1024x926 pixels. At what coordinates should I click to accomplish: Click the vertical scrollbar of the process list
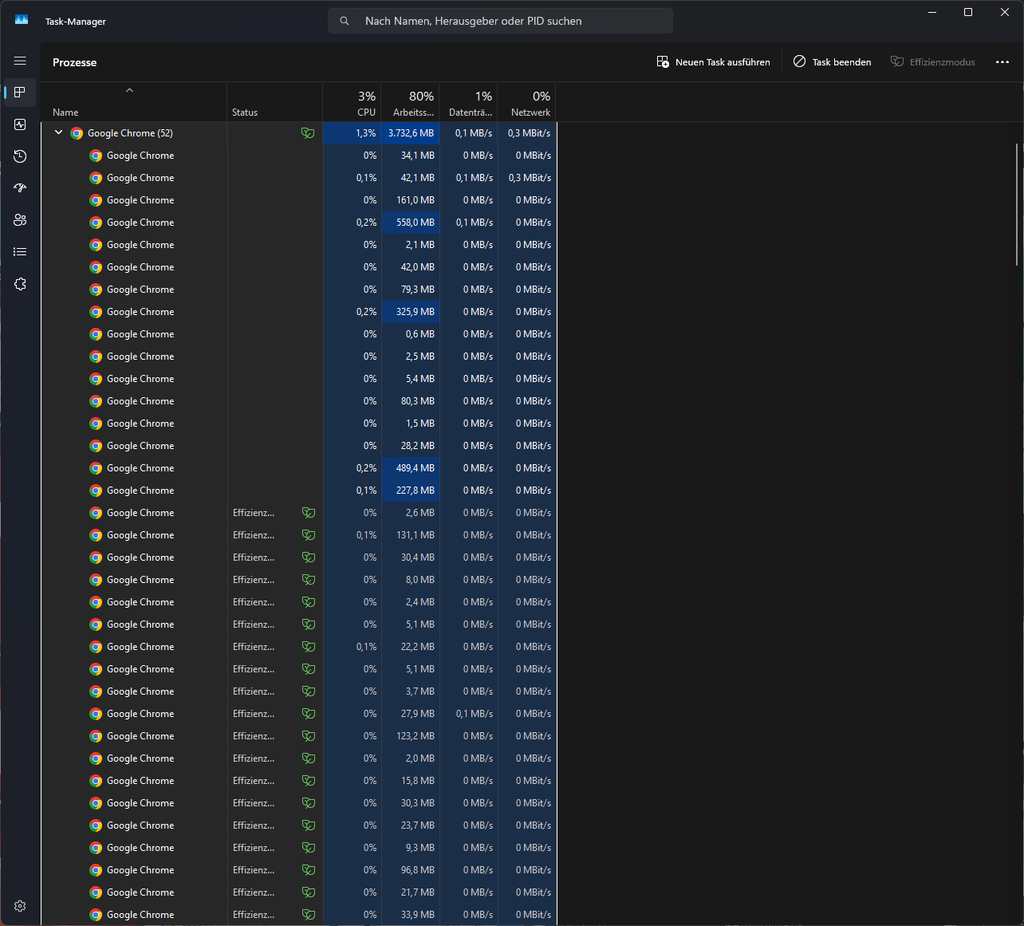(1017, 204)
